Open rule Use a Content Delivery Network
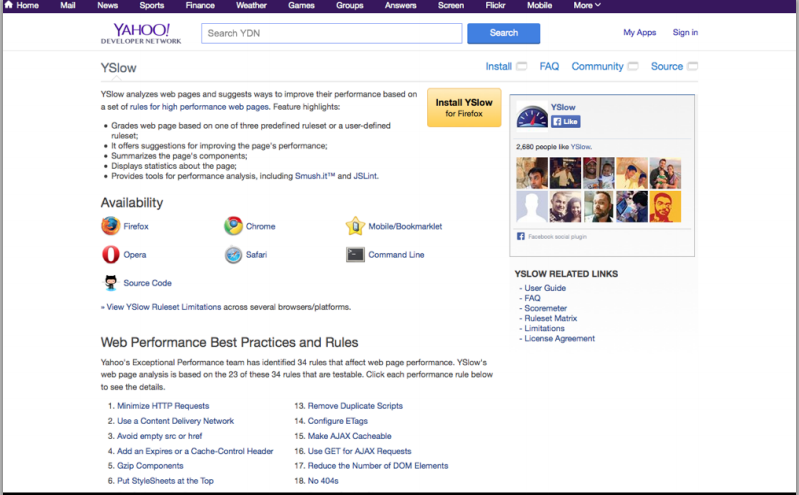This screenshot has height=495, width=799. pos(175,421)
